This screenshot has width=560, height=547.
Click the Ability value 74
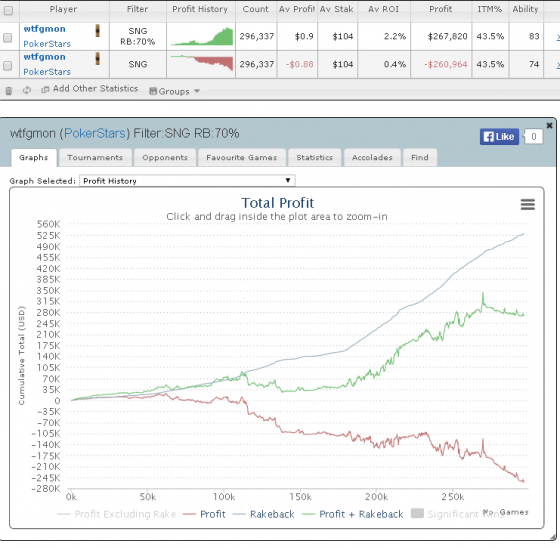coord(534,65)
